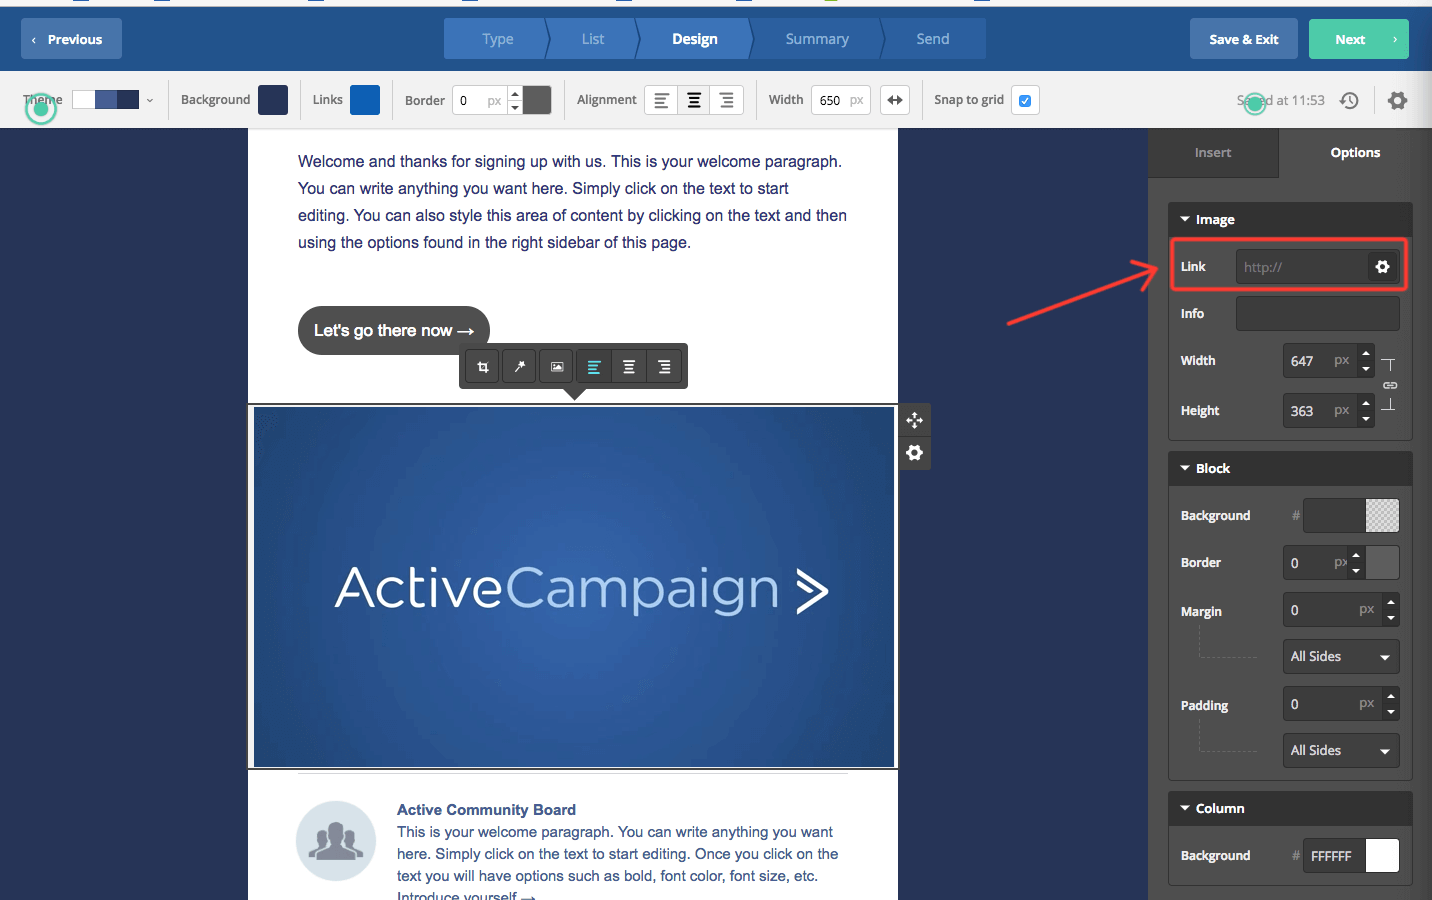The width and height of the screenshot is (1432, 900).
Task: Increase Block Padding stepper
Action: pos(1391,696)
